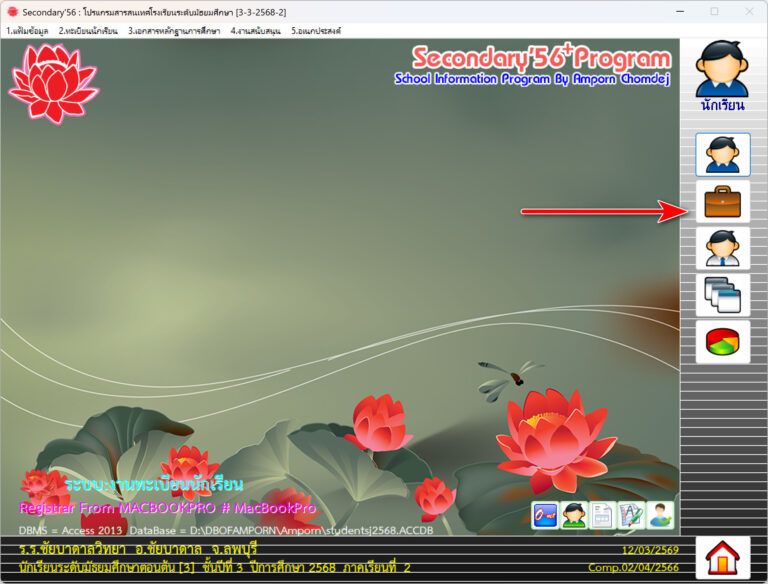Open the 2.ทะเบียนนักเรียน menu
This screenshot has width=768, height=584.
(88, 31)
